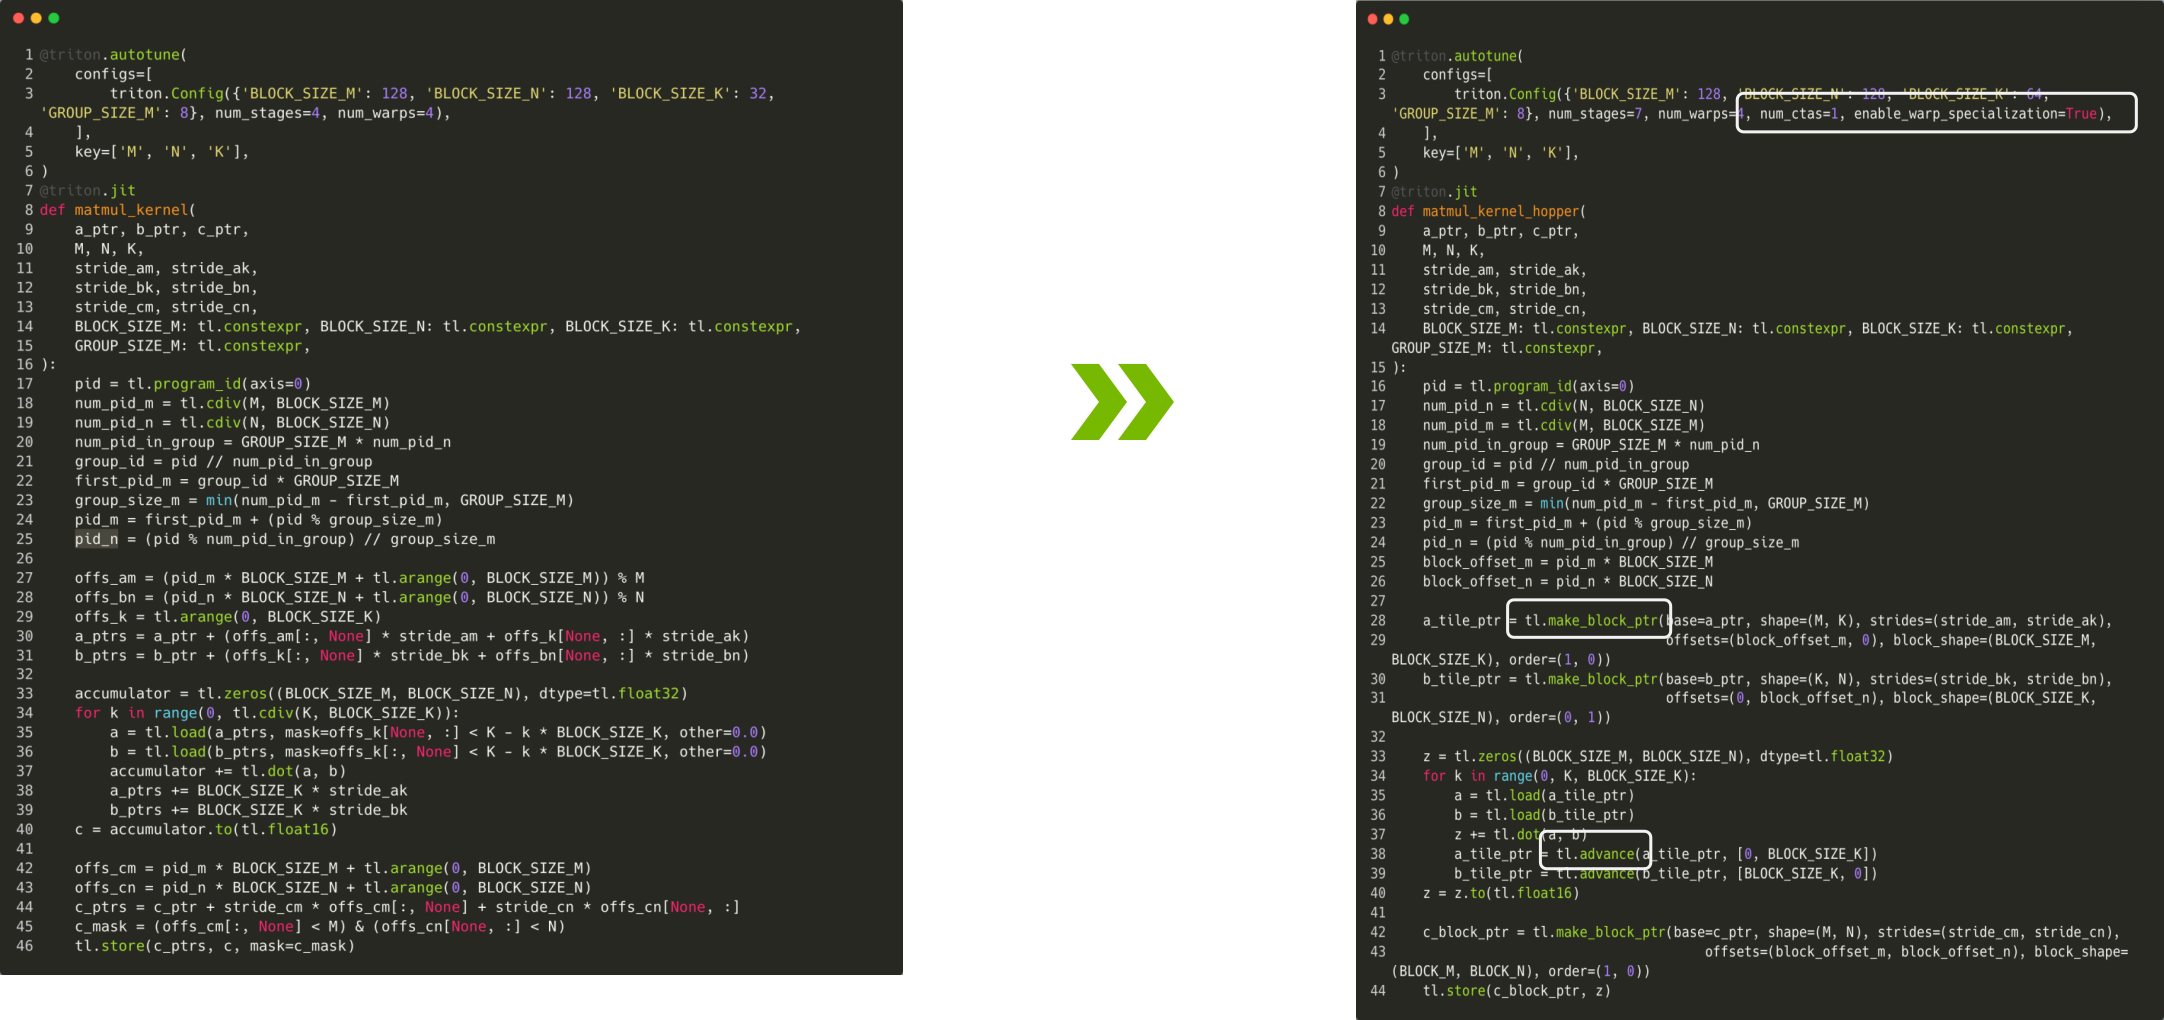Click tl.store(c_ptrs, c, mask=c_mask) in left code

tap(214, 945)
